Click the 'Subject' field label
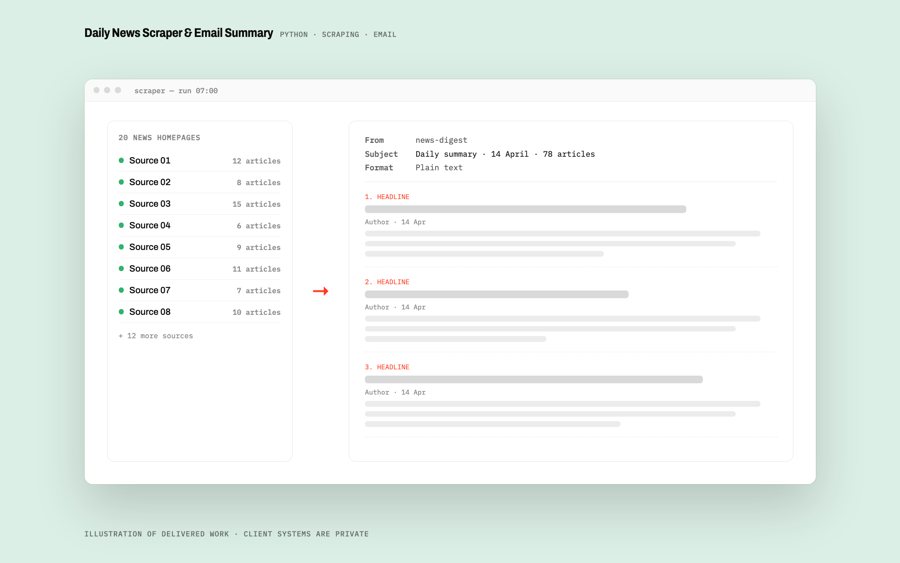Image resolution: width=900 pixels, height=563 pixels. coord(381,154)
